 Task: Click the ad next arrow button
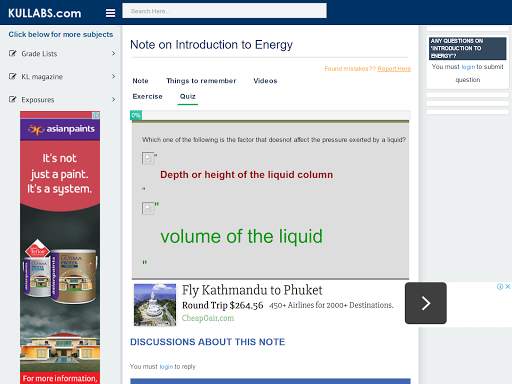pyautogui.click(x=426, y=303)
